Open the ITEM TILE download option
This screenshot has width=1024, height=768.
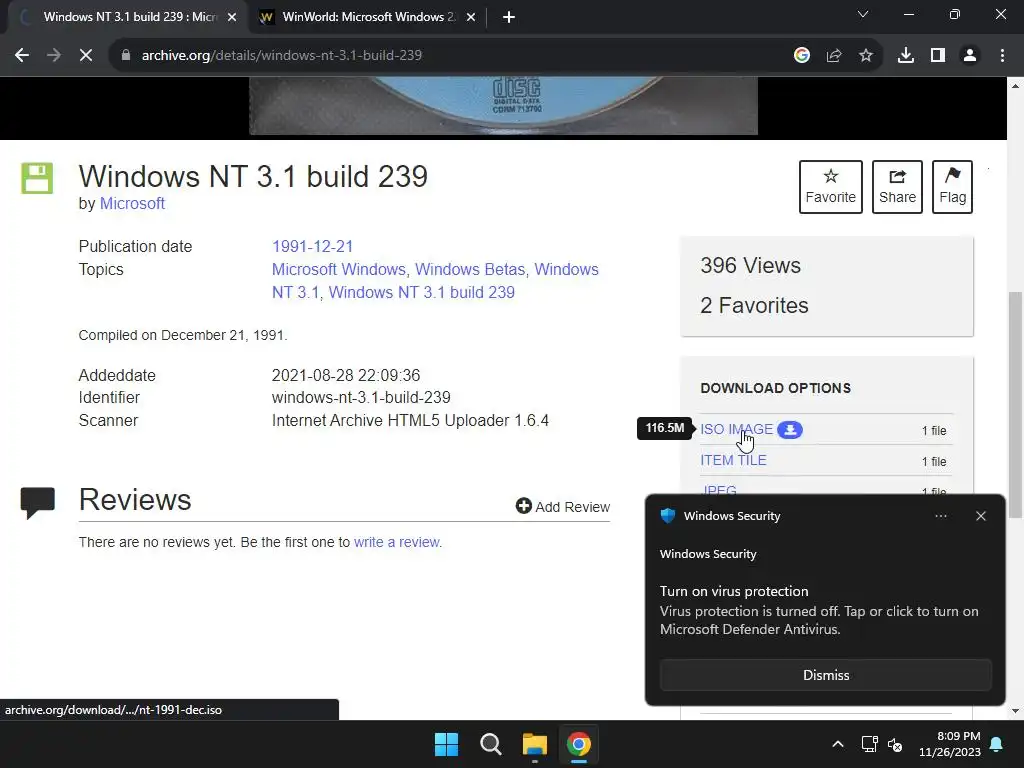tap(733, 460)
